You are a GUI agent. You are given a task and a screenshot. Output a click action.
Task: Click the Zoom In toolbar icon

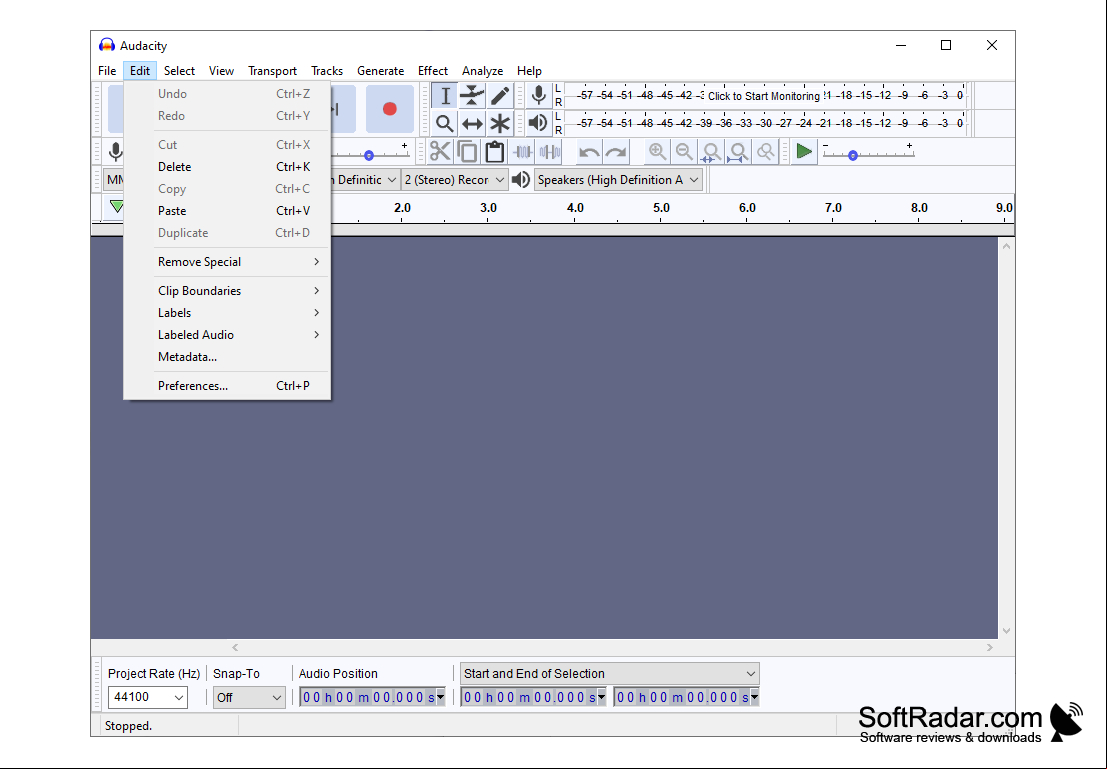[x=657, y=152]
